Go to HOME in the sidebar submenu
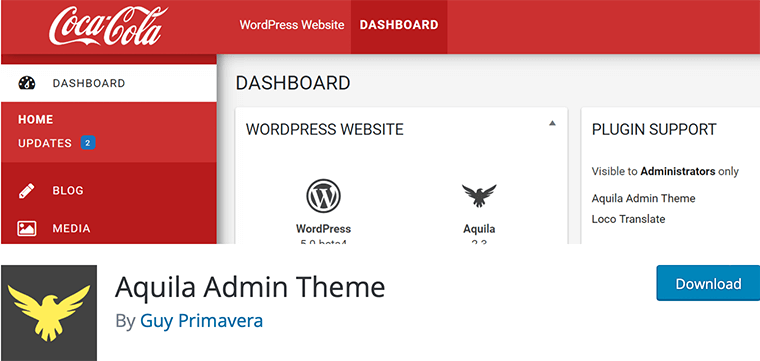This screenshot has width=760, height=361. [36, 120]
